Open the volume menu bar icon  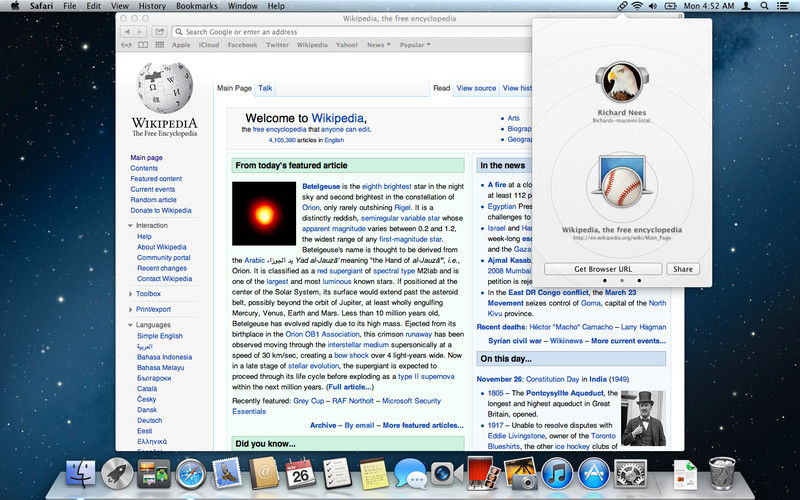click(653, 6)
